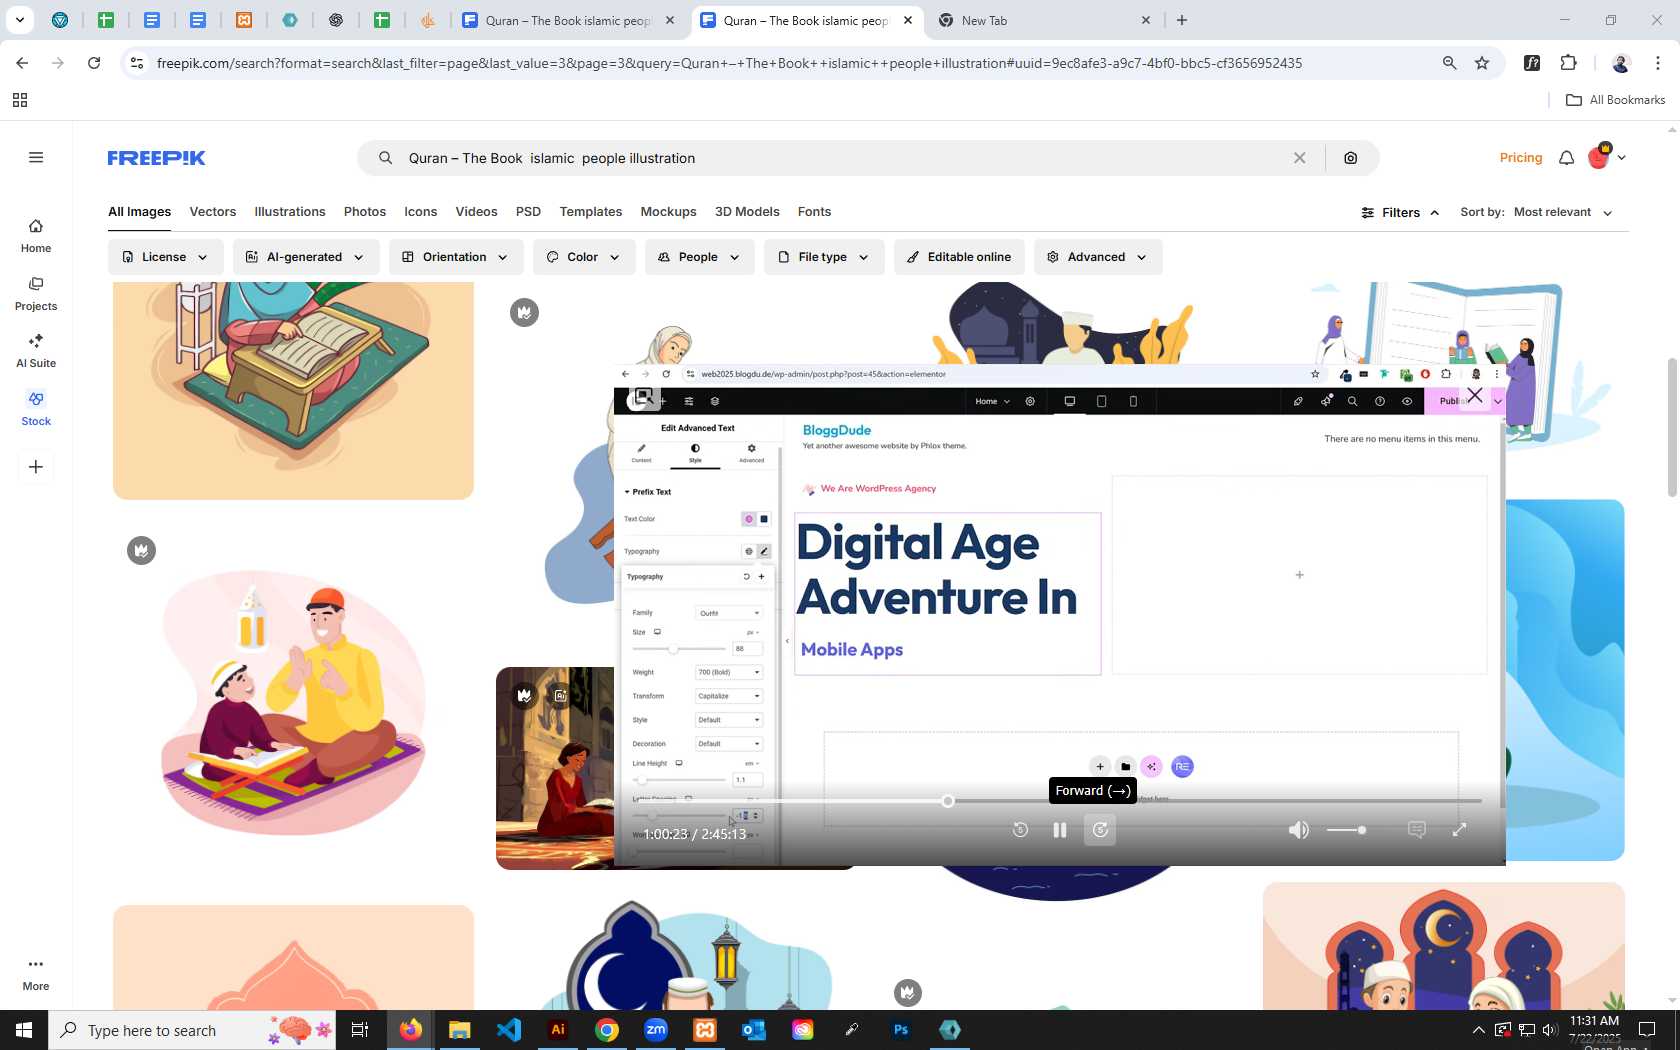Screen dimensions: 1680x1050
Task: View site information icon
Action: coord(137,63)
